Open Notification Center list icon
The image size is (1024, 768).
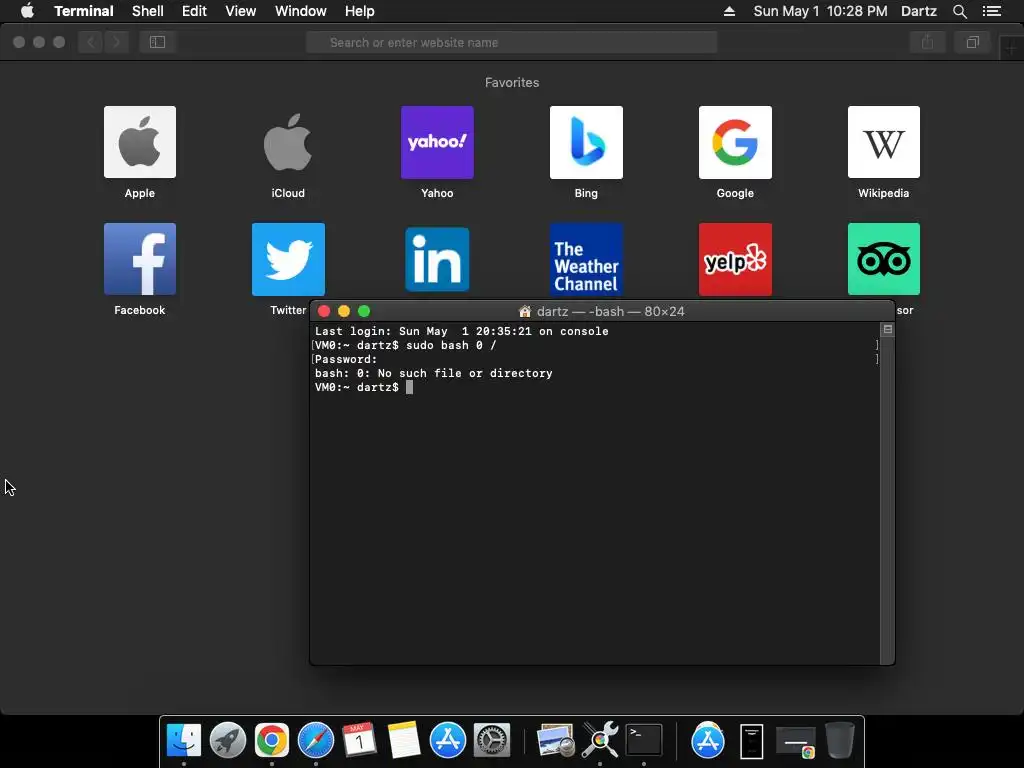(x=992, y=11)
